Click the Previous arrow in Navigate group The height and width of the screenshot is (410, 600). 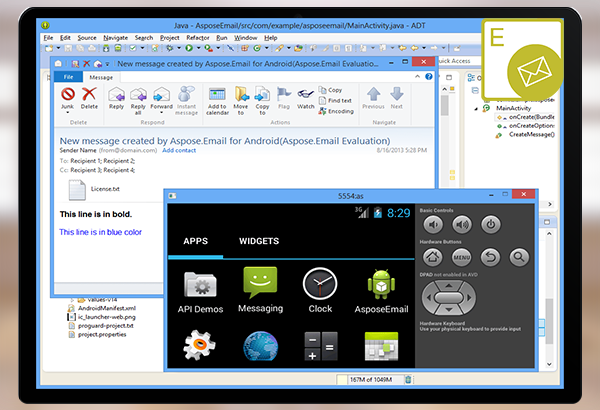[373, 94]
